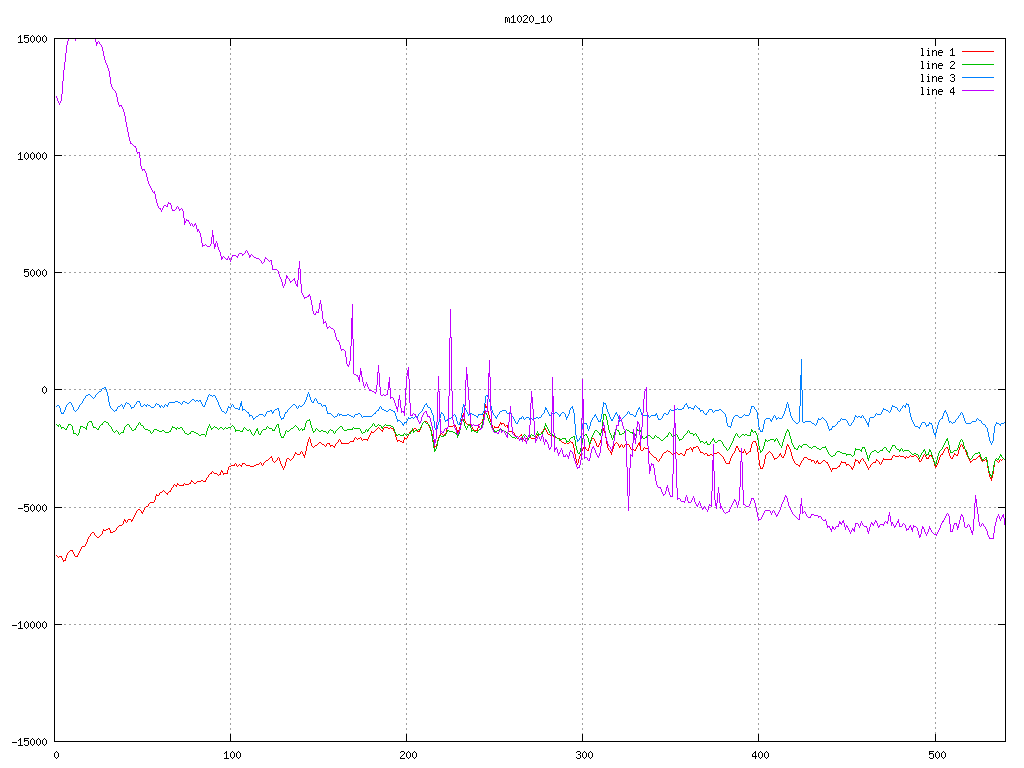This screenshot has width=1024, height=768.
Task: Choose the "line 4" legend entry text
Action: coord(937,91)
